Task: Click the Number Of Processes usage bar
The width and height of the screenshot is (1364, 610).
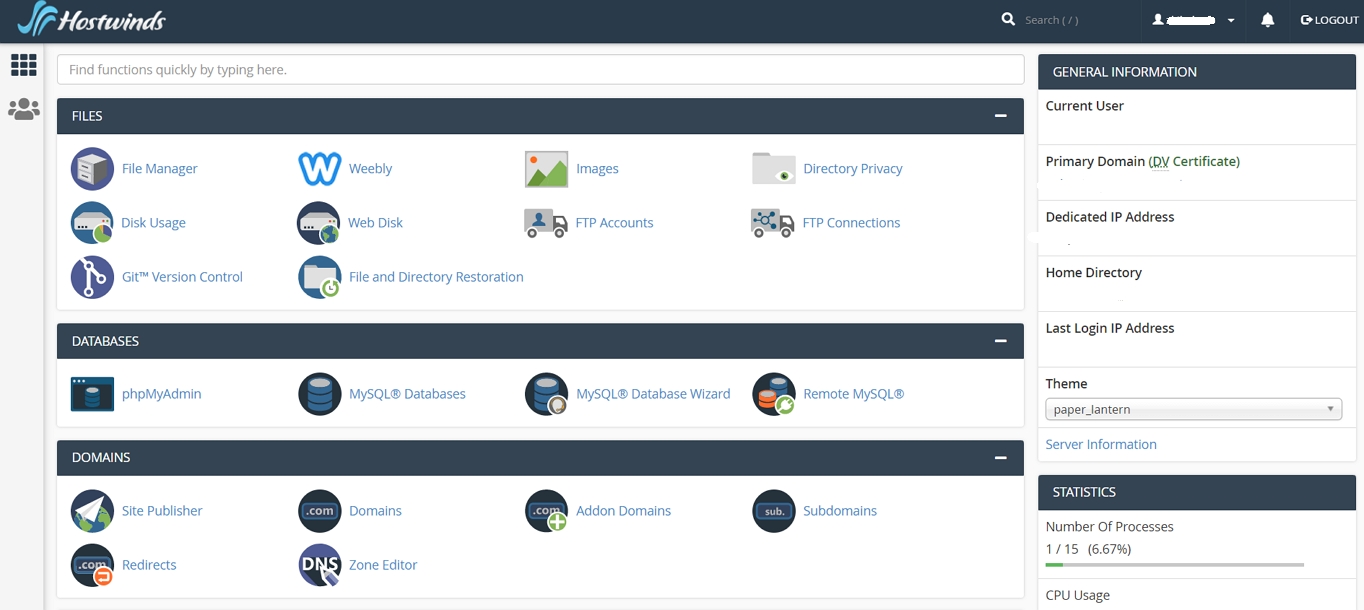Action: (x=1174, y=565)
